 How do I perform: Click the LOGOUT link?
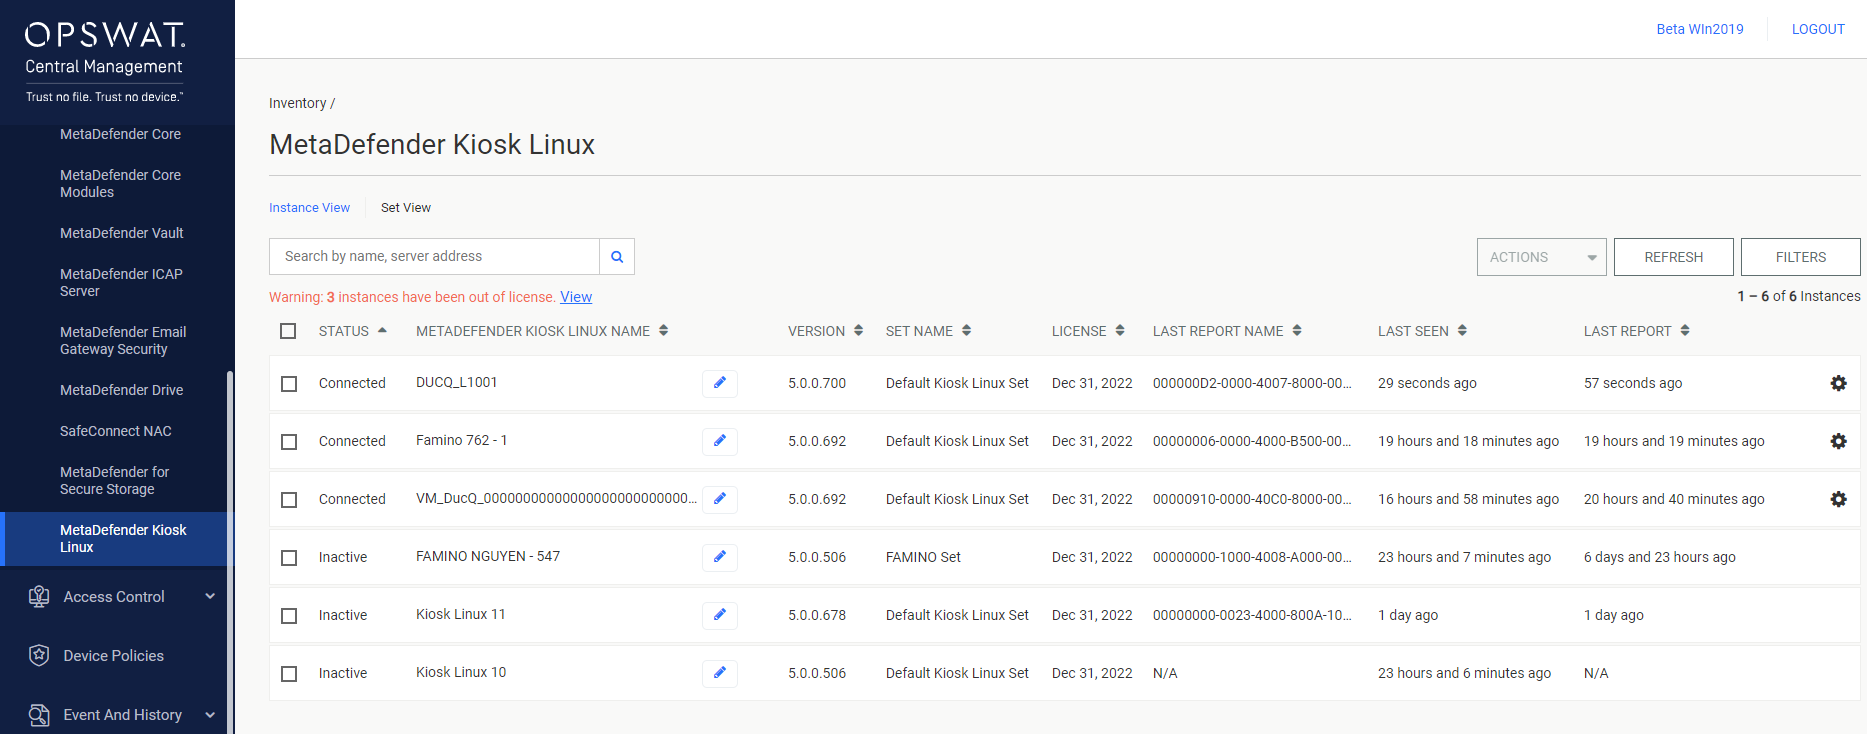(x=1818, y=29)
